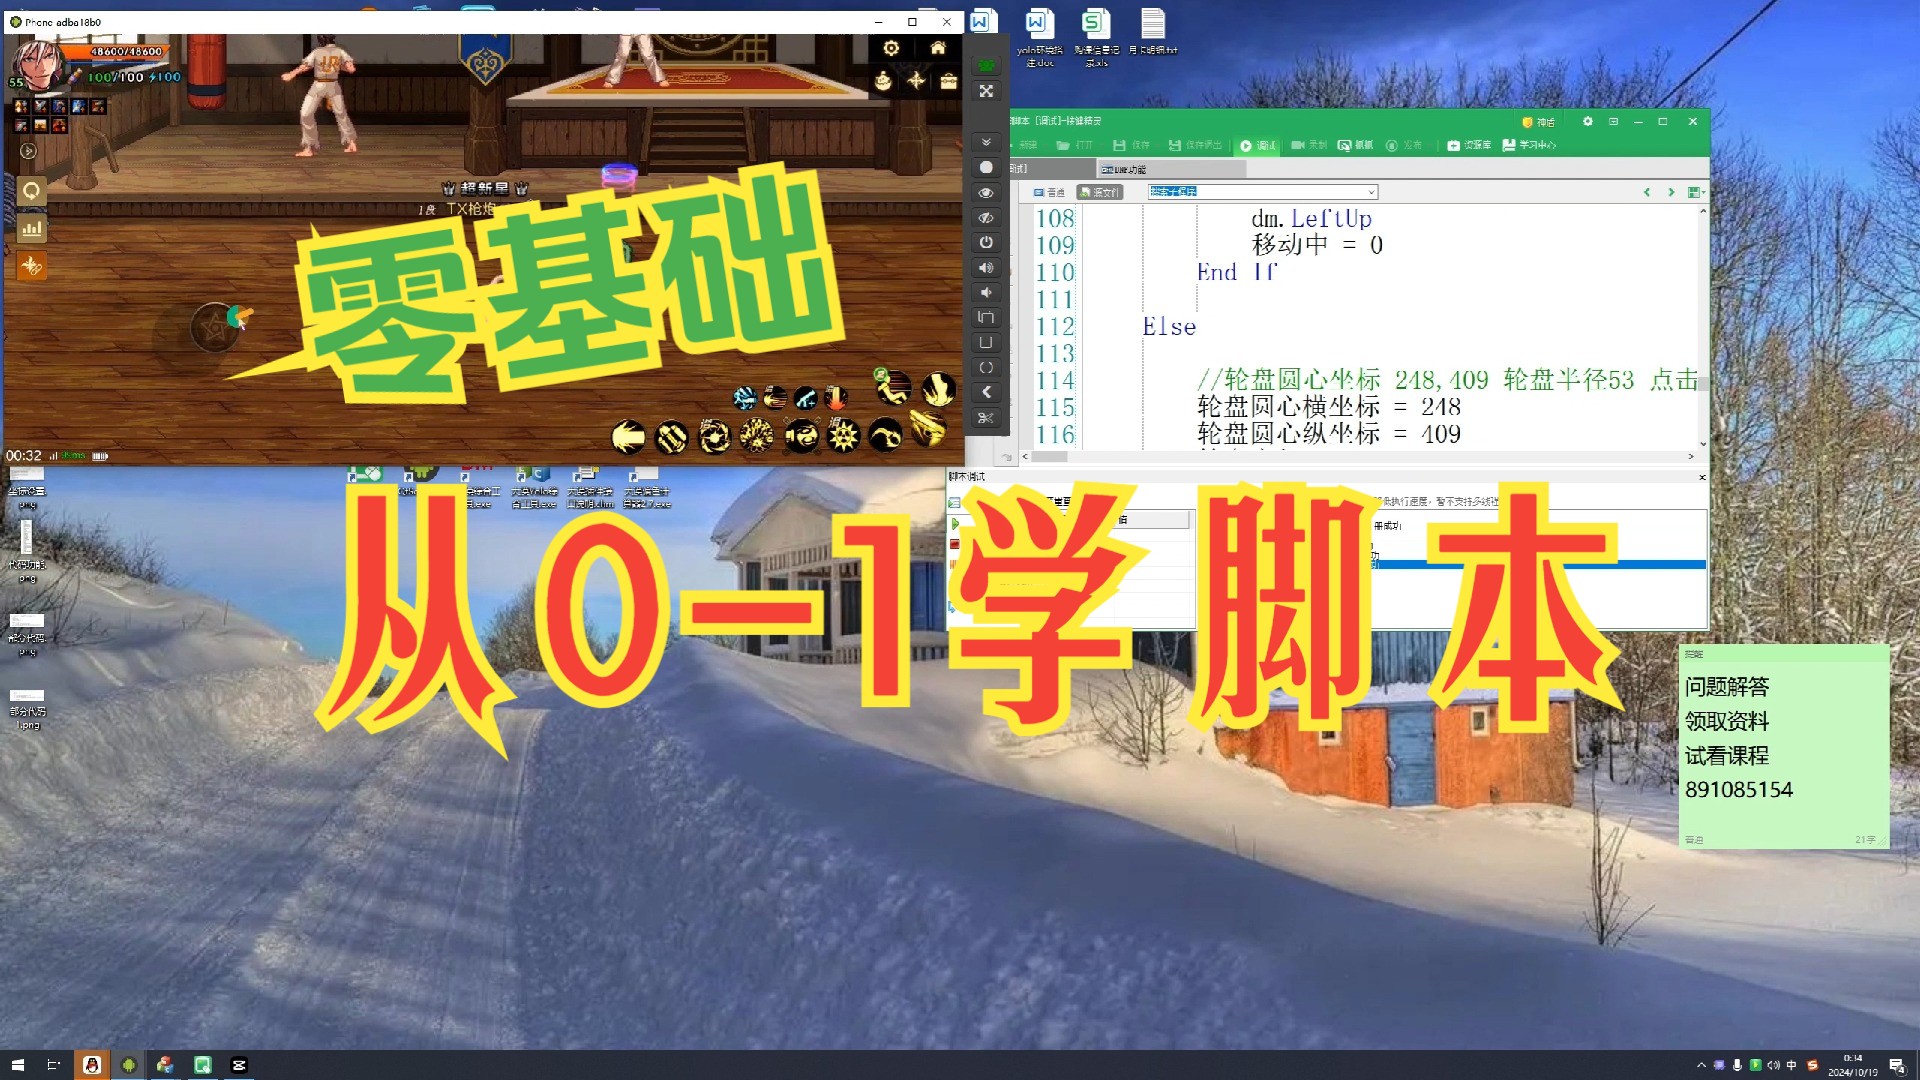Open Task View on taskbar
Image resolution: width=1920 pixels, height=1080 pixels.
(53, 1065)
